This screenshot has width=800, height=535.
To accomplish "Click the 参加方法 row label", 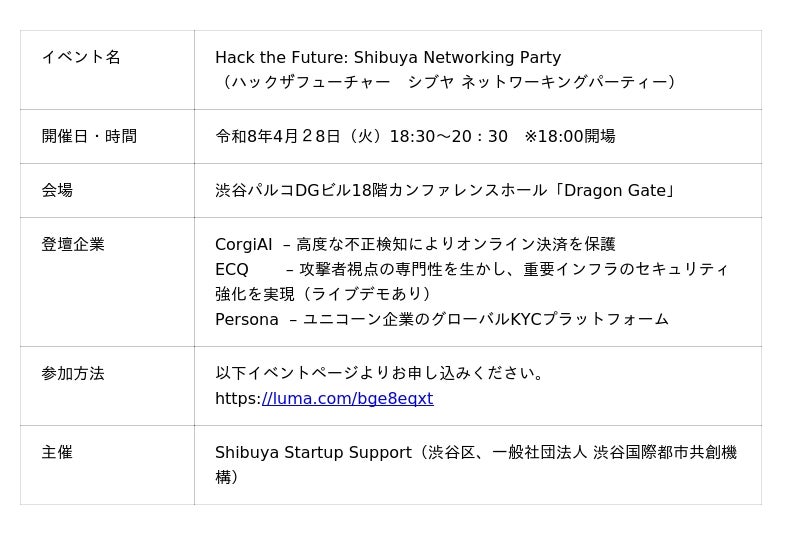I will [x=73, y=373].
